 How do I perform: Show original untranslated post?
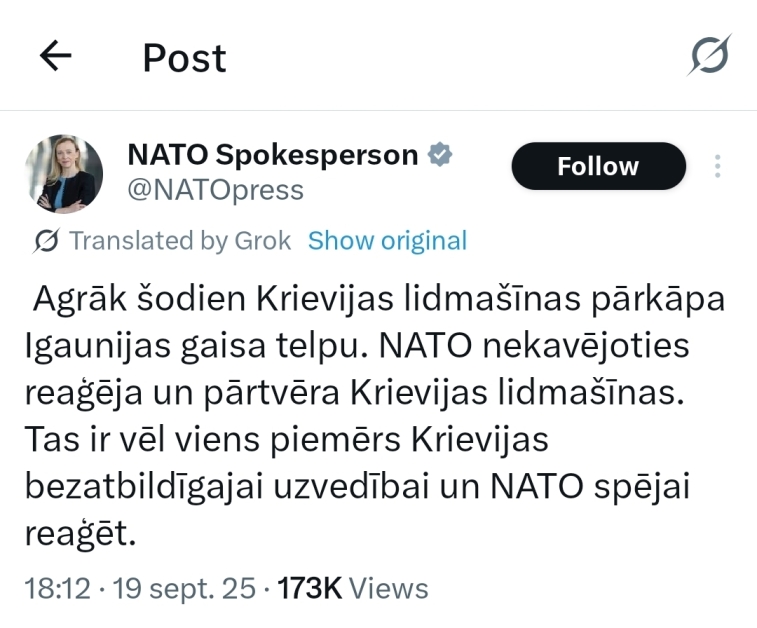[x=387, y=241]
